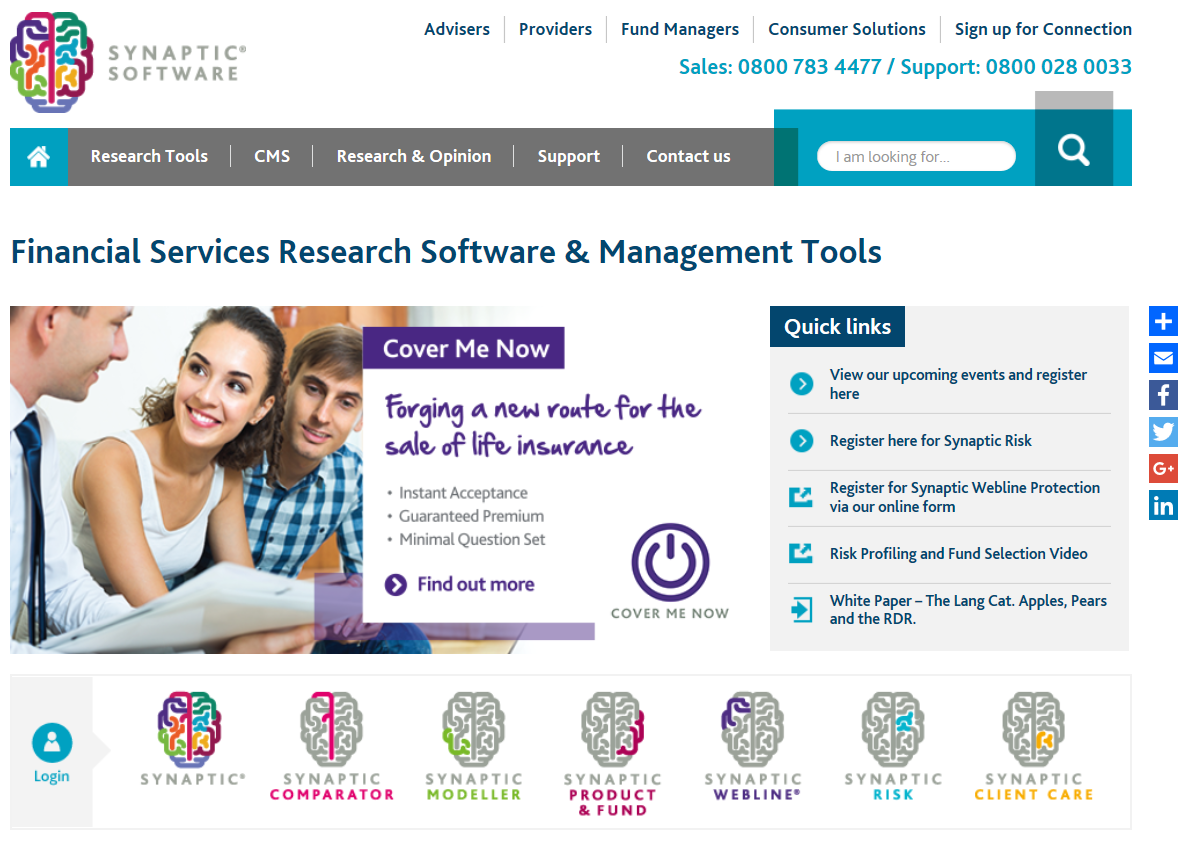Open the Synaptic Client Care brain icon
The image size is (1187, 848).
(x=1033, y=729)
